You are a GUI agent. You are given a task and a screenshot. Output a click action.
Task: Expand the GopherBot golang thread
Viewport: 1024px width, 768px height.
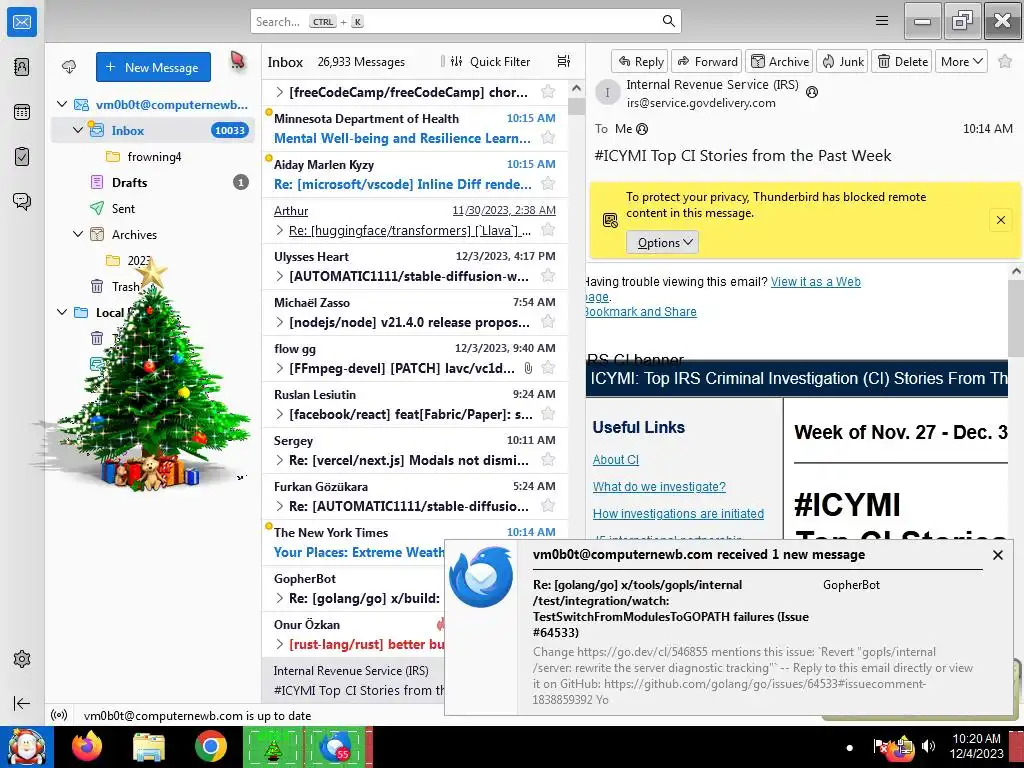tap(280, 598)
